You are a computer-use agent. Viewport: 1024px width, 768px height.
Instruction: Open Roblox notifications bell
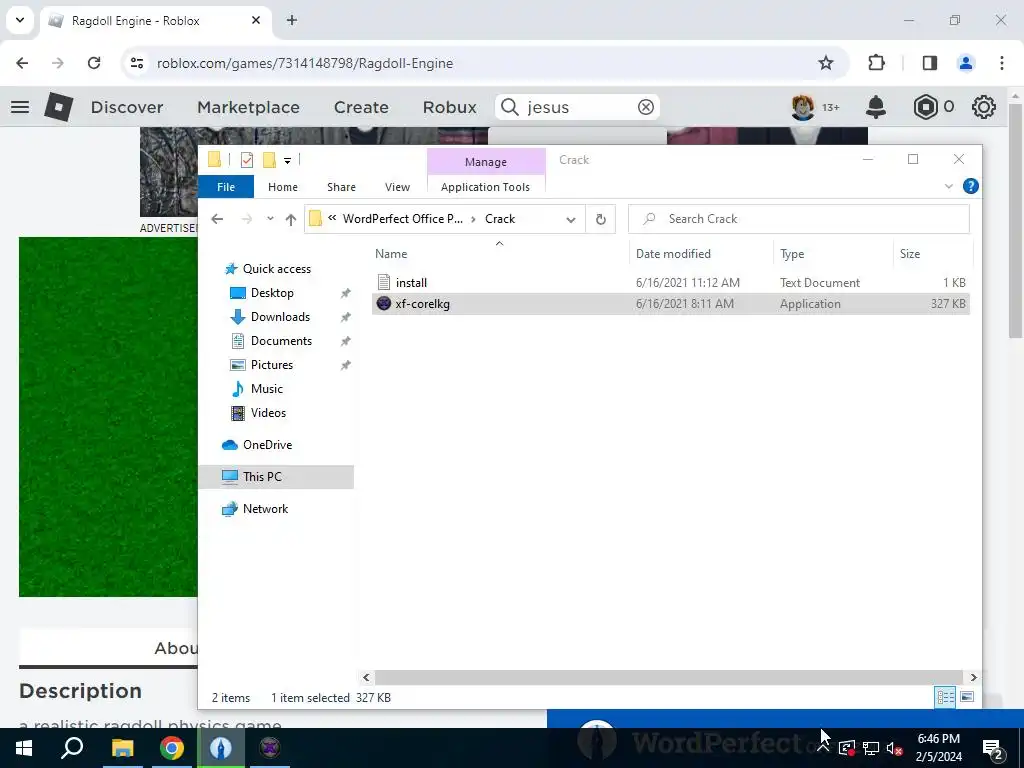click(x=876, y=107)
